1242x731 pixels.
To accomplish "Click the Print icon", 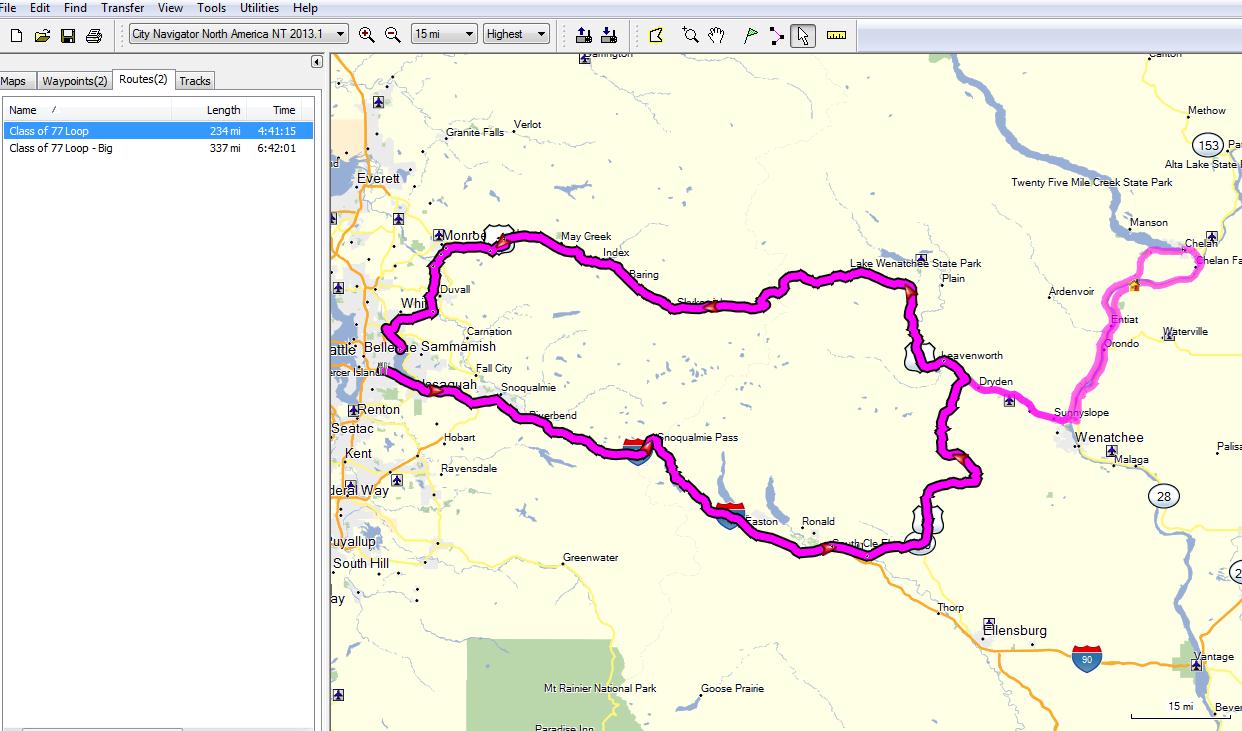I will click(94, 36).
